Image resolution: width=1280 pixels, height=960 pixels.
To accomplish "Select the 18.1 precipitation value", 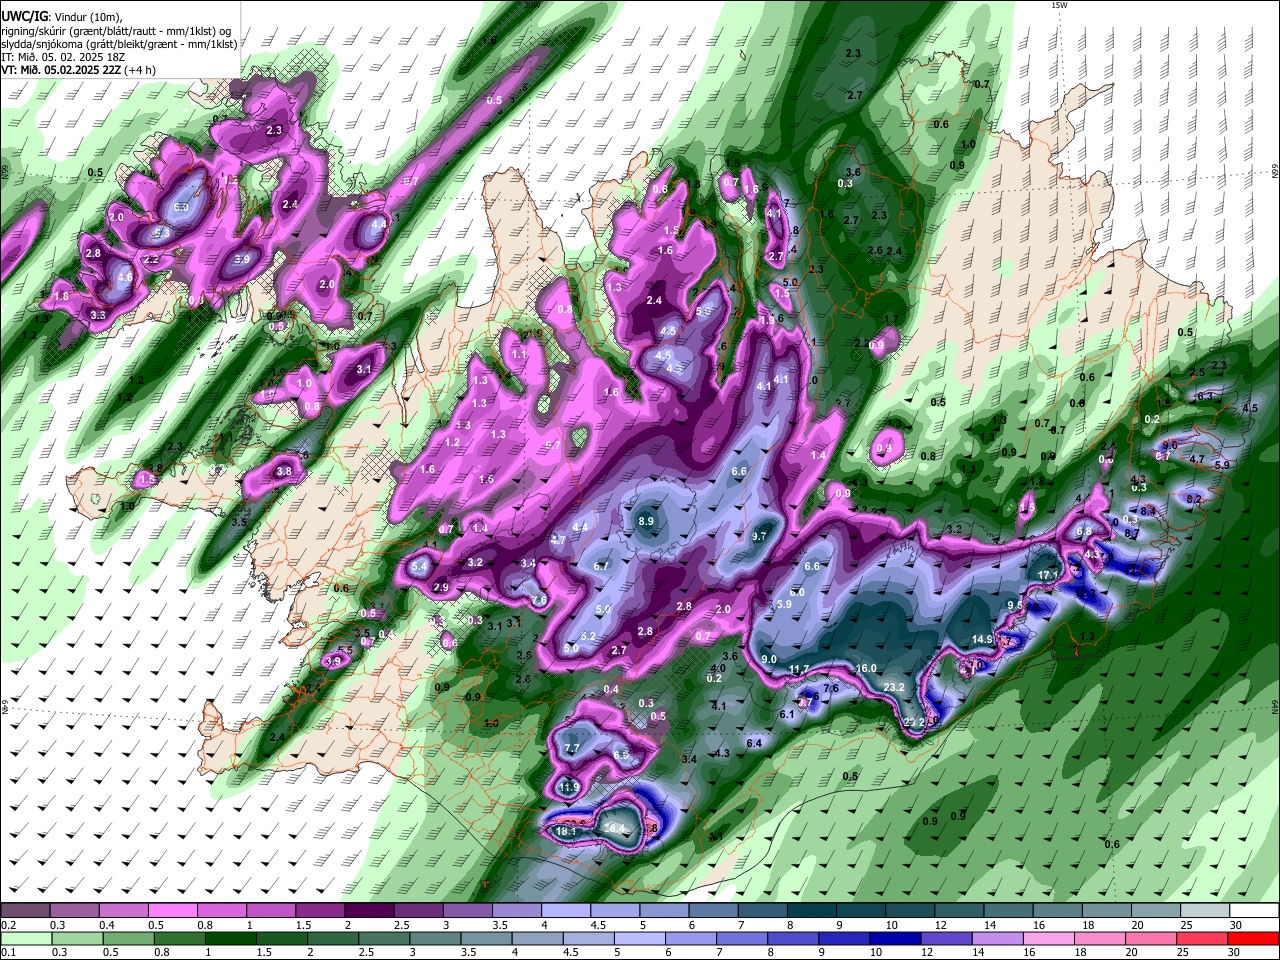I will 565,831.
